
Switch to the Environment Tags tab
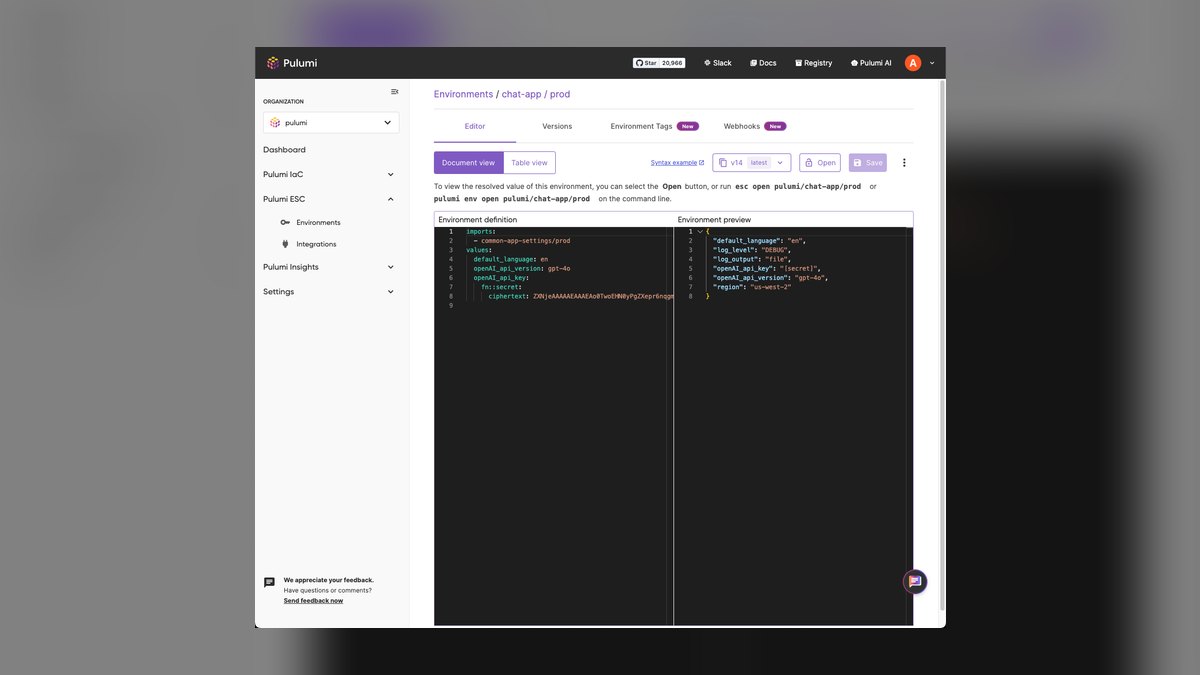tap(654, 127)
